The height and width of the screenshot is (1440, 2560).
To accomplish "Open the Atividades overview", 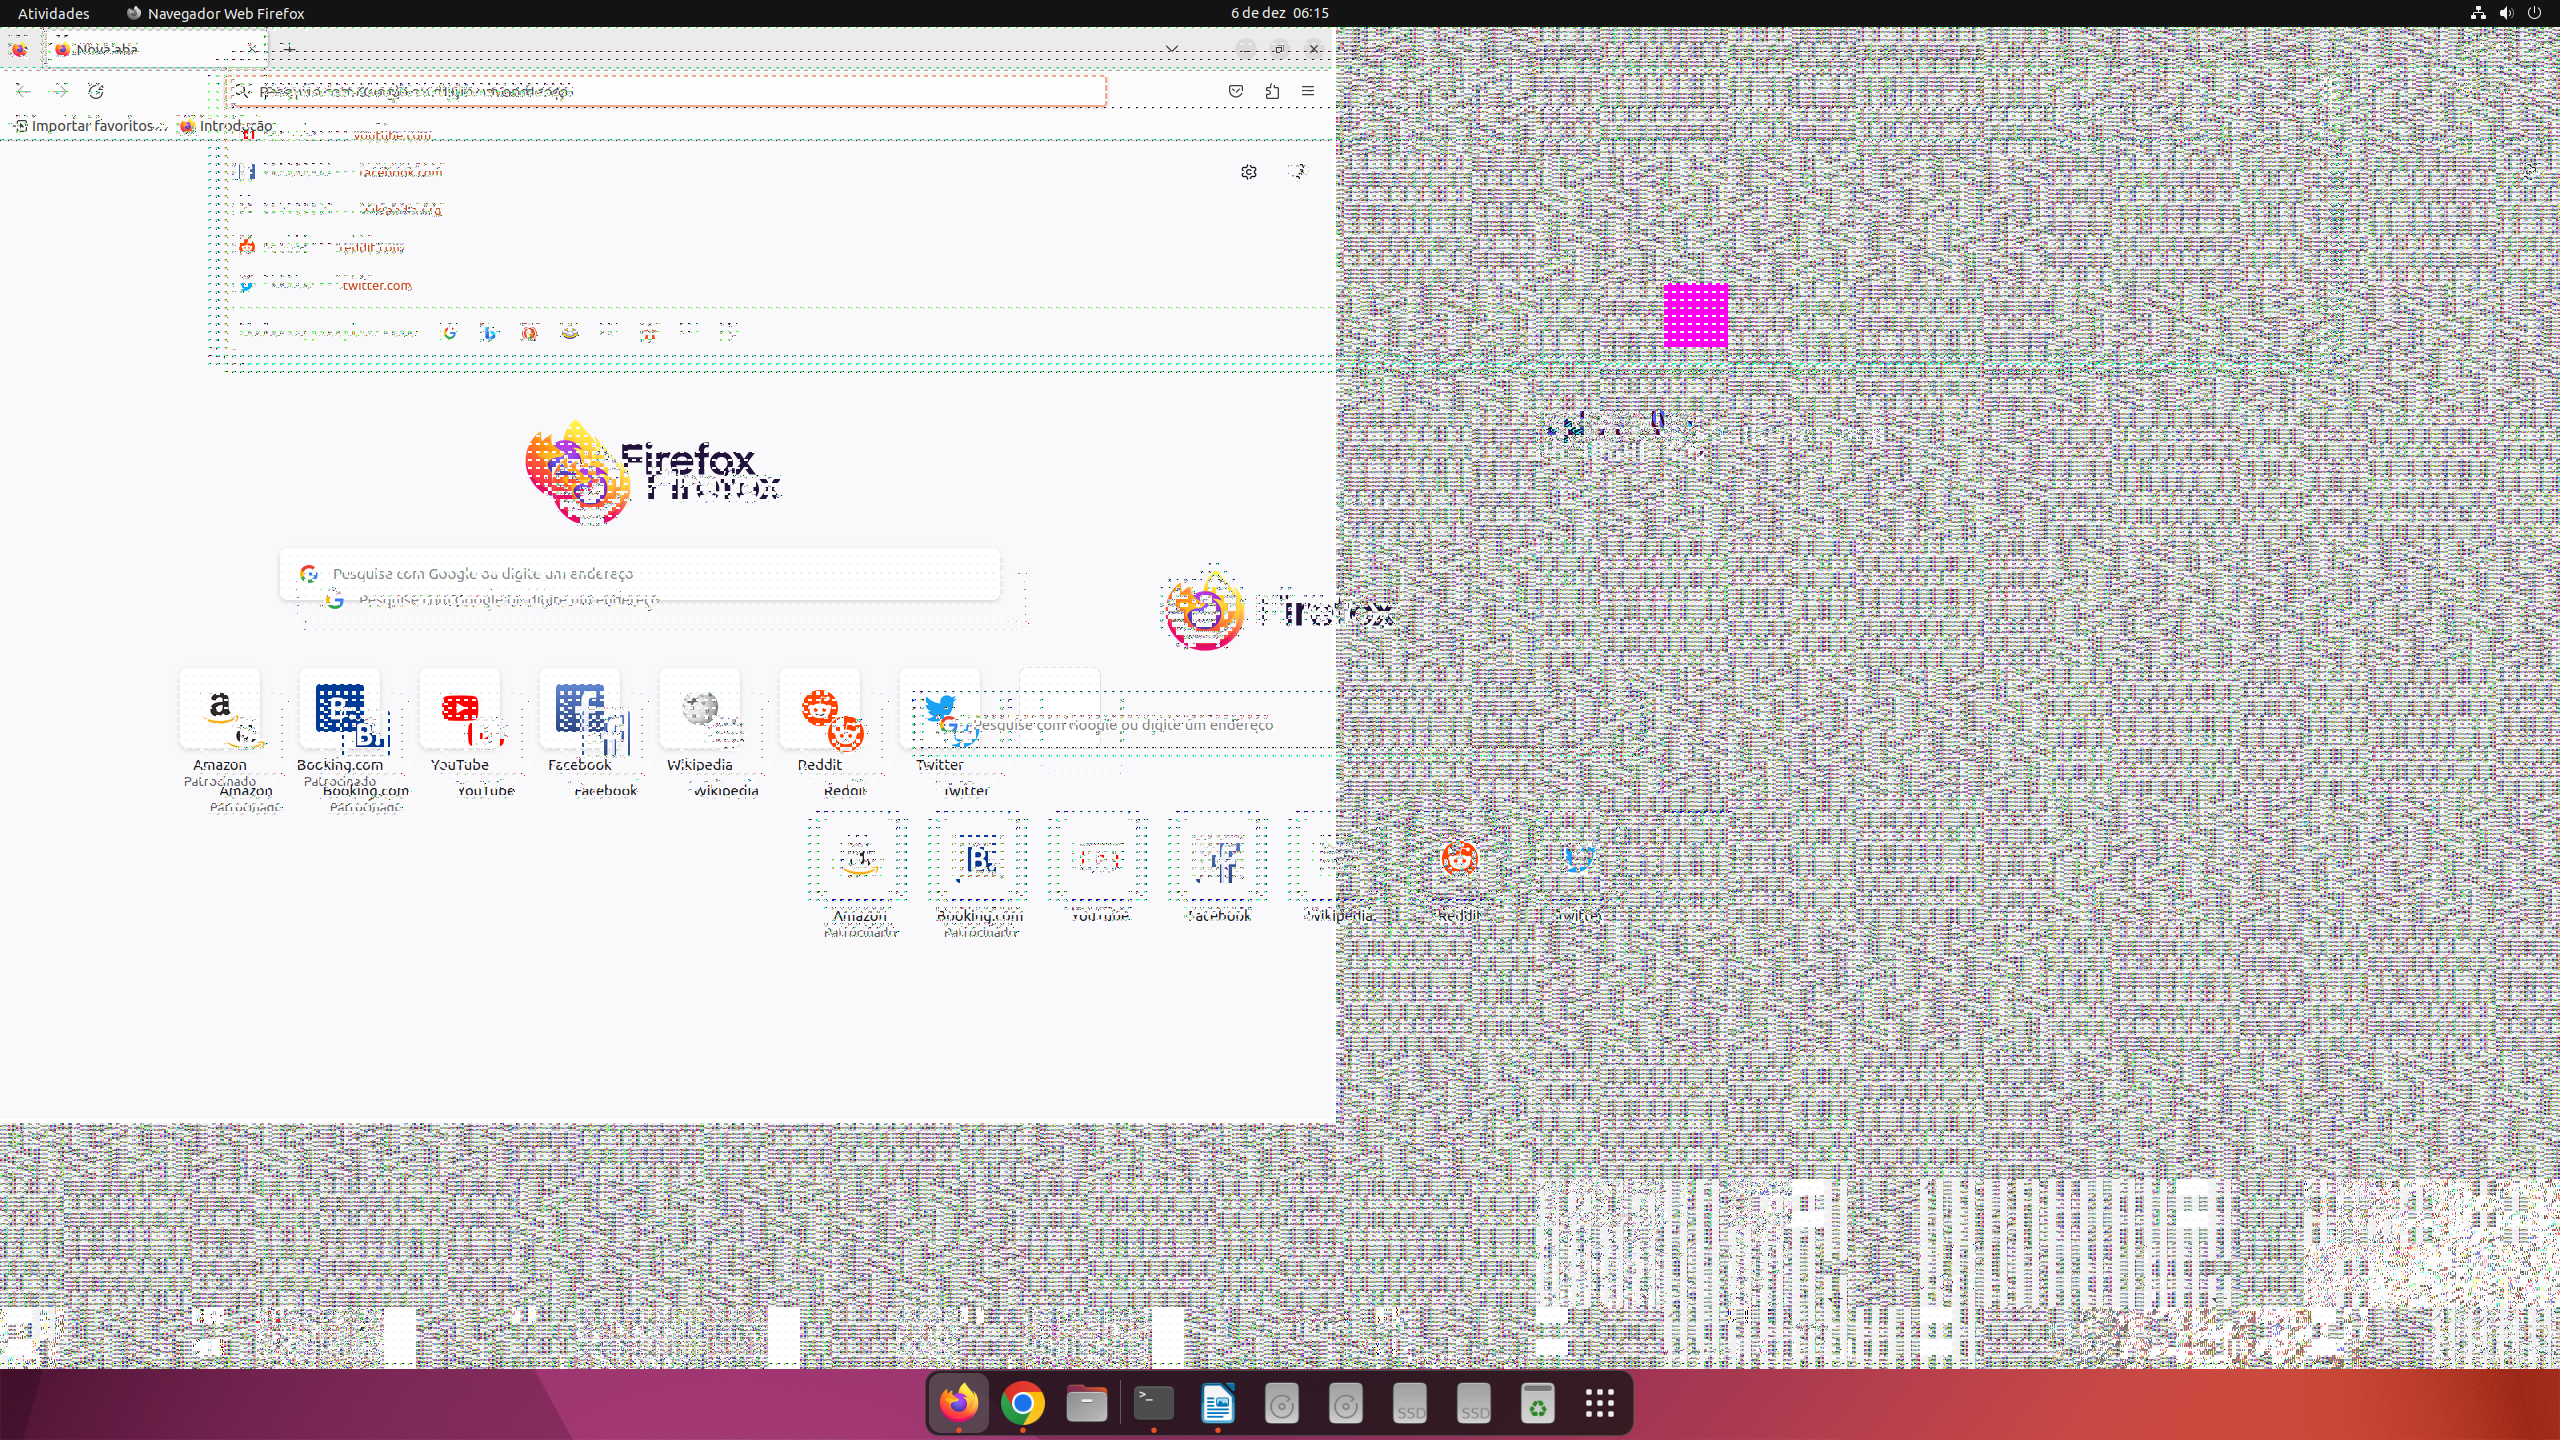I will [x=54, y=13].
